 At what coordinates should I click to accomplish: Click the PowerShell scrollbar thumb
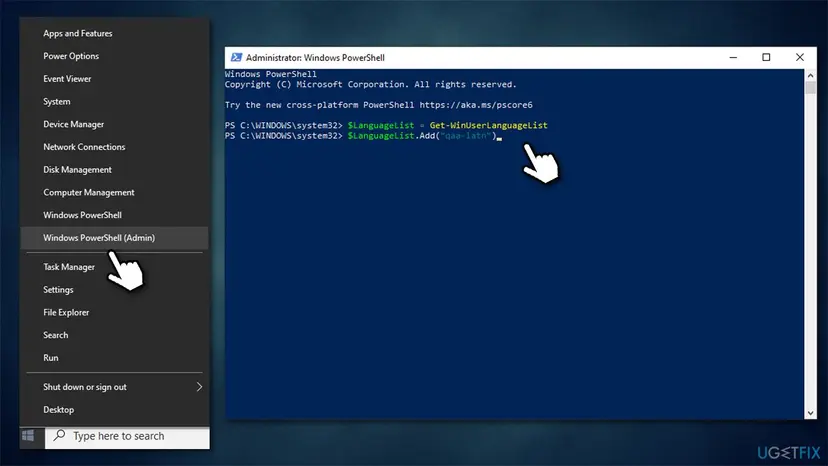pos(811,88)
